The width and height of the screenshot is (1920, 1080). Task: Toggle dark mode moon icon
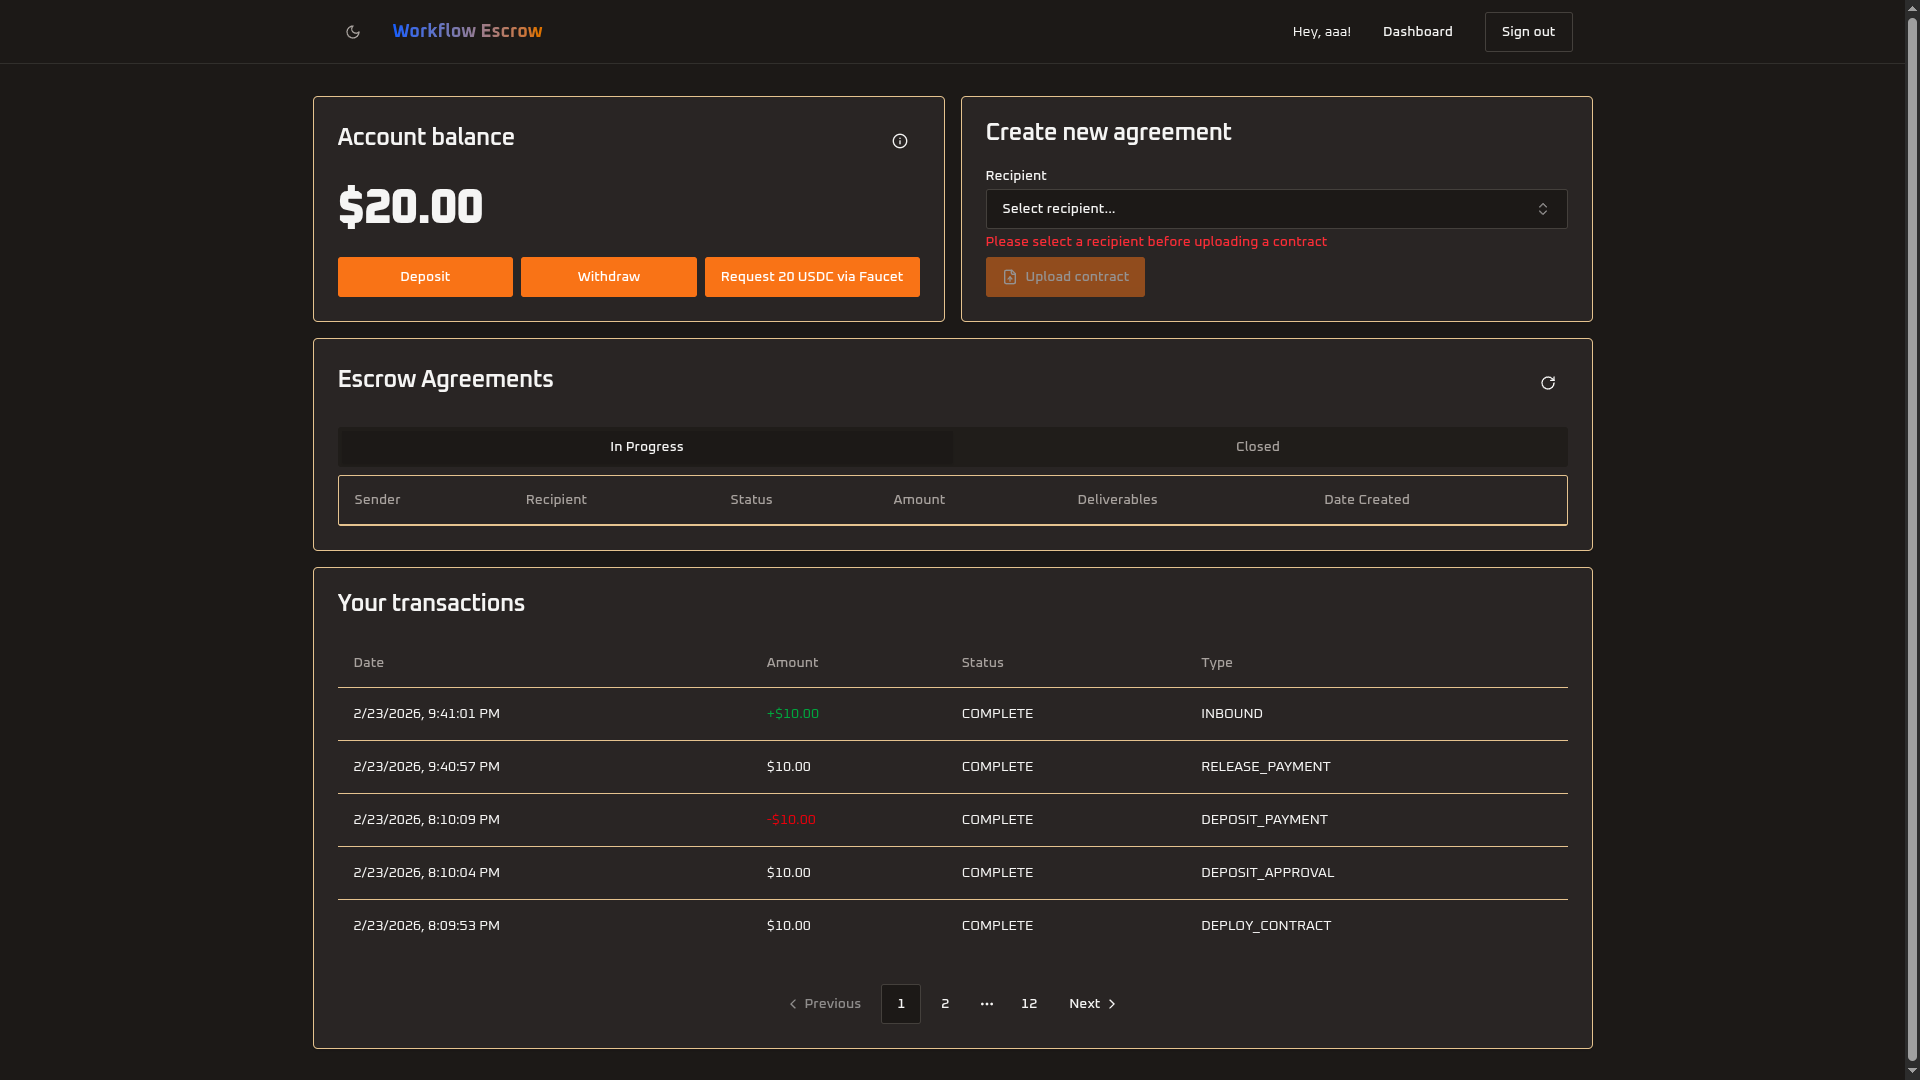(x=353, y=32)
